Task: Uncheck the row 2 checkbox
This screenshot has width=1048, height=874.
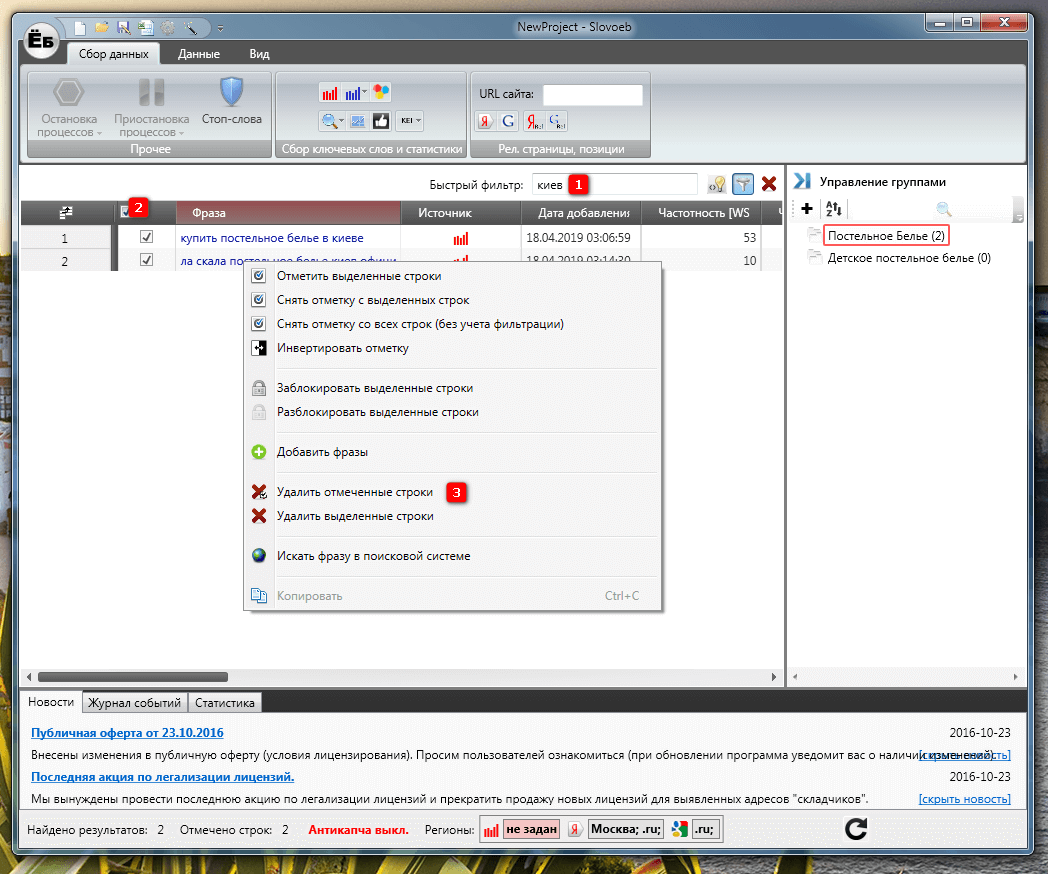Action: coord(146,259)
